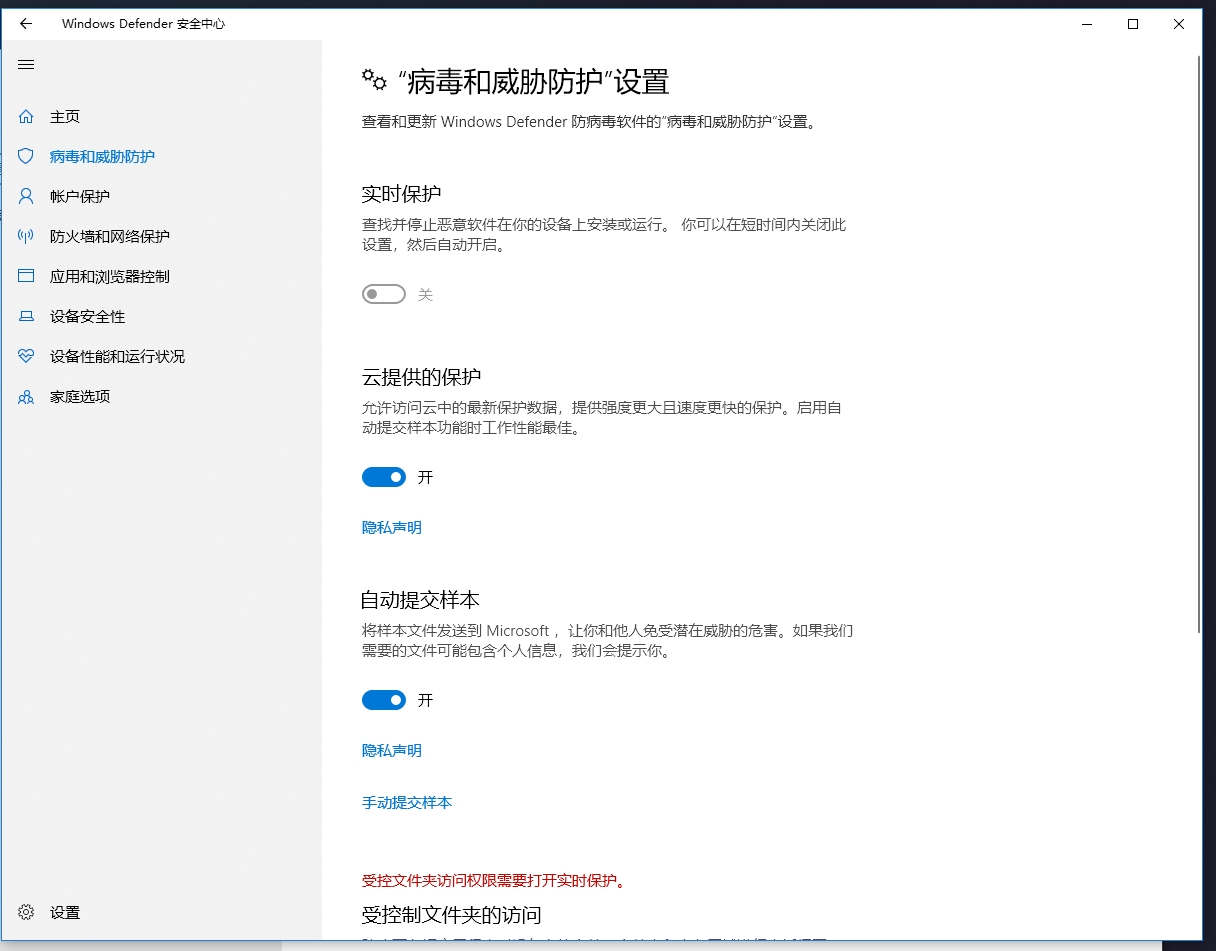The width and height of the screenshot is (1216, 951).
Task: Click the account protection person icon
Action: click(x=26, y=197)
